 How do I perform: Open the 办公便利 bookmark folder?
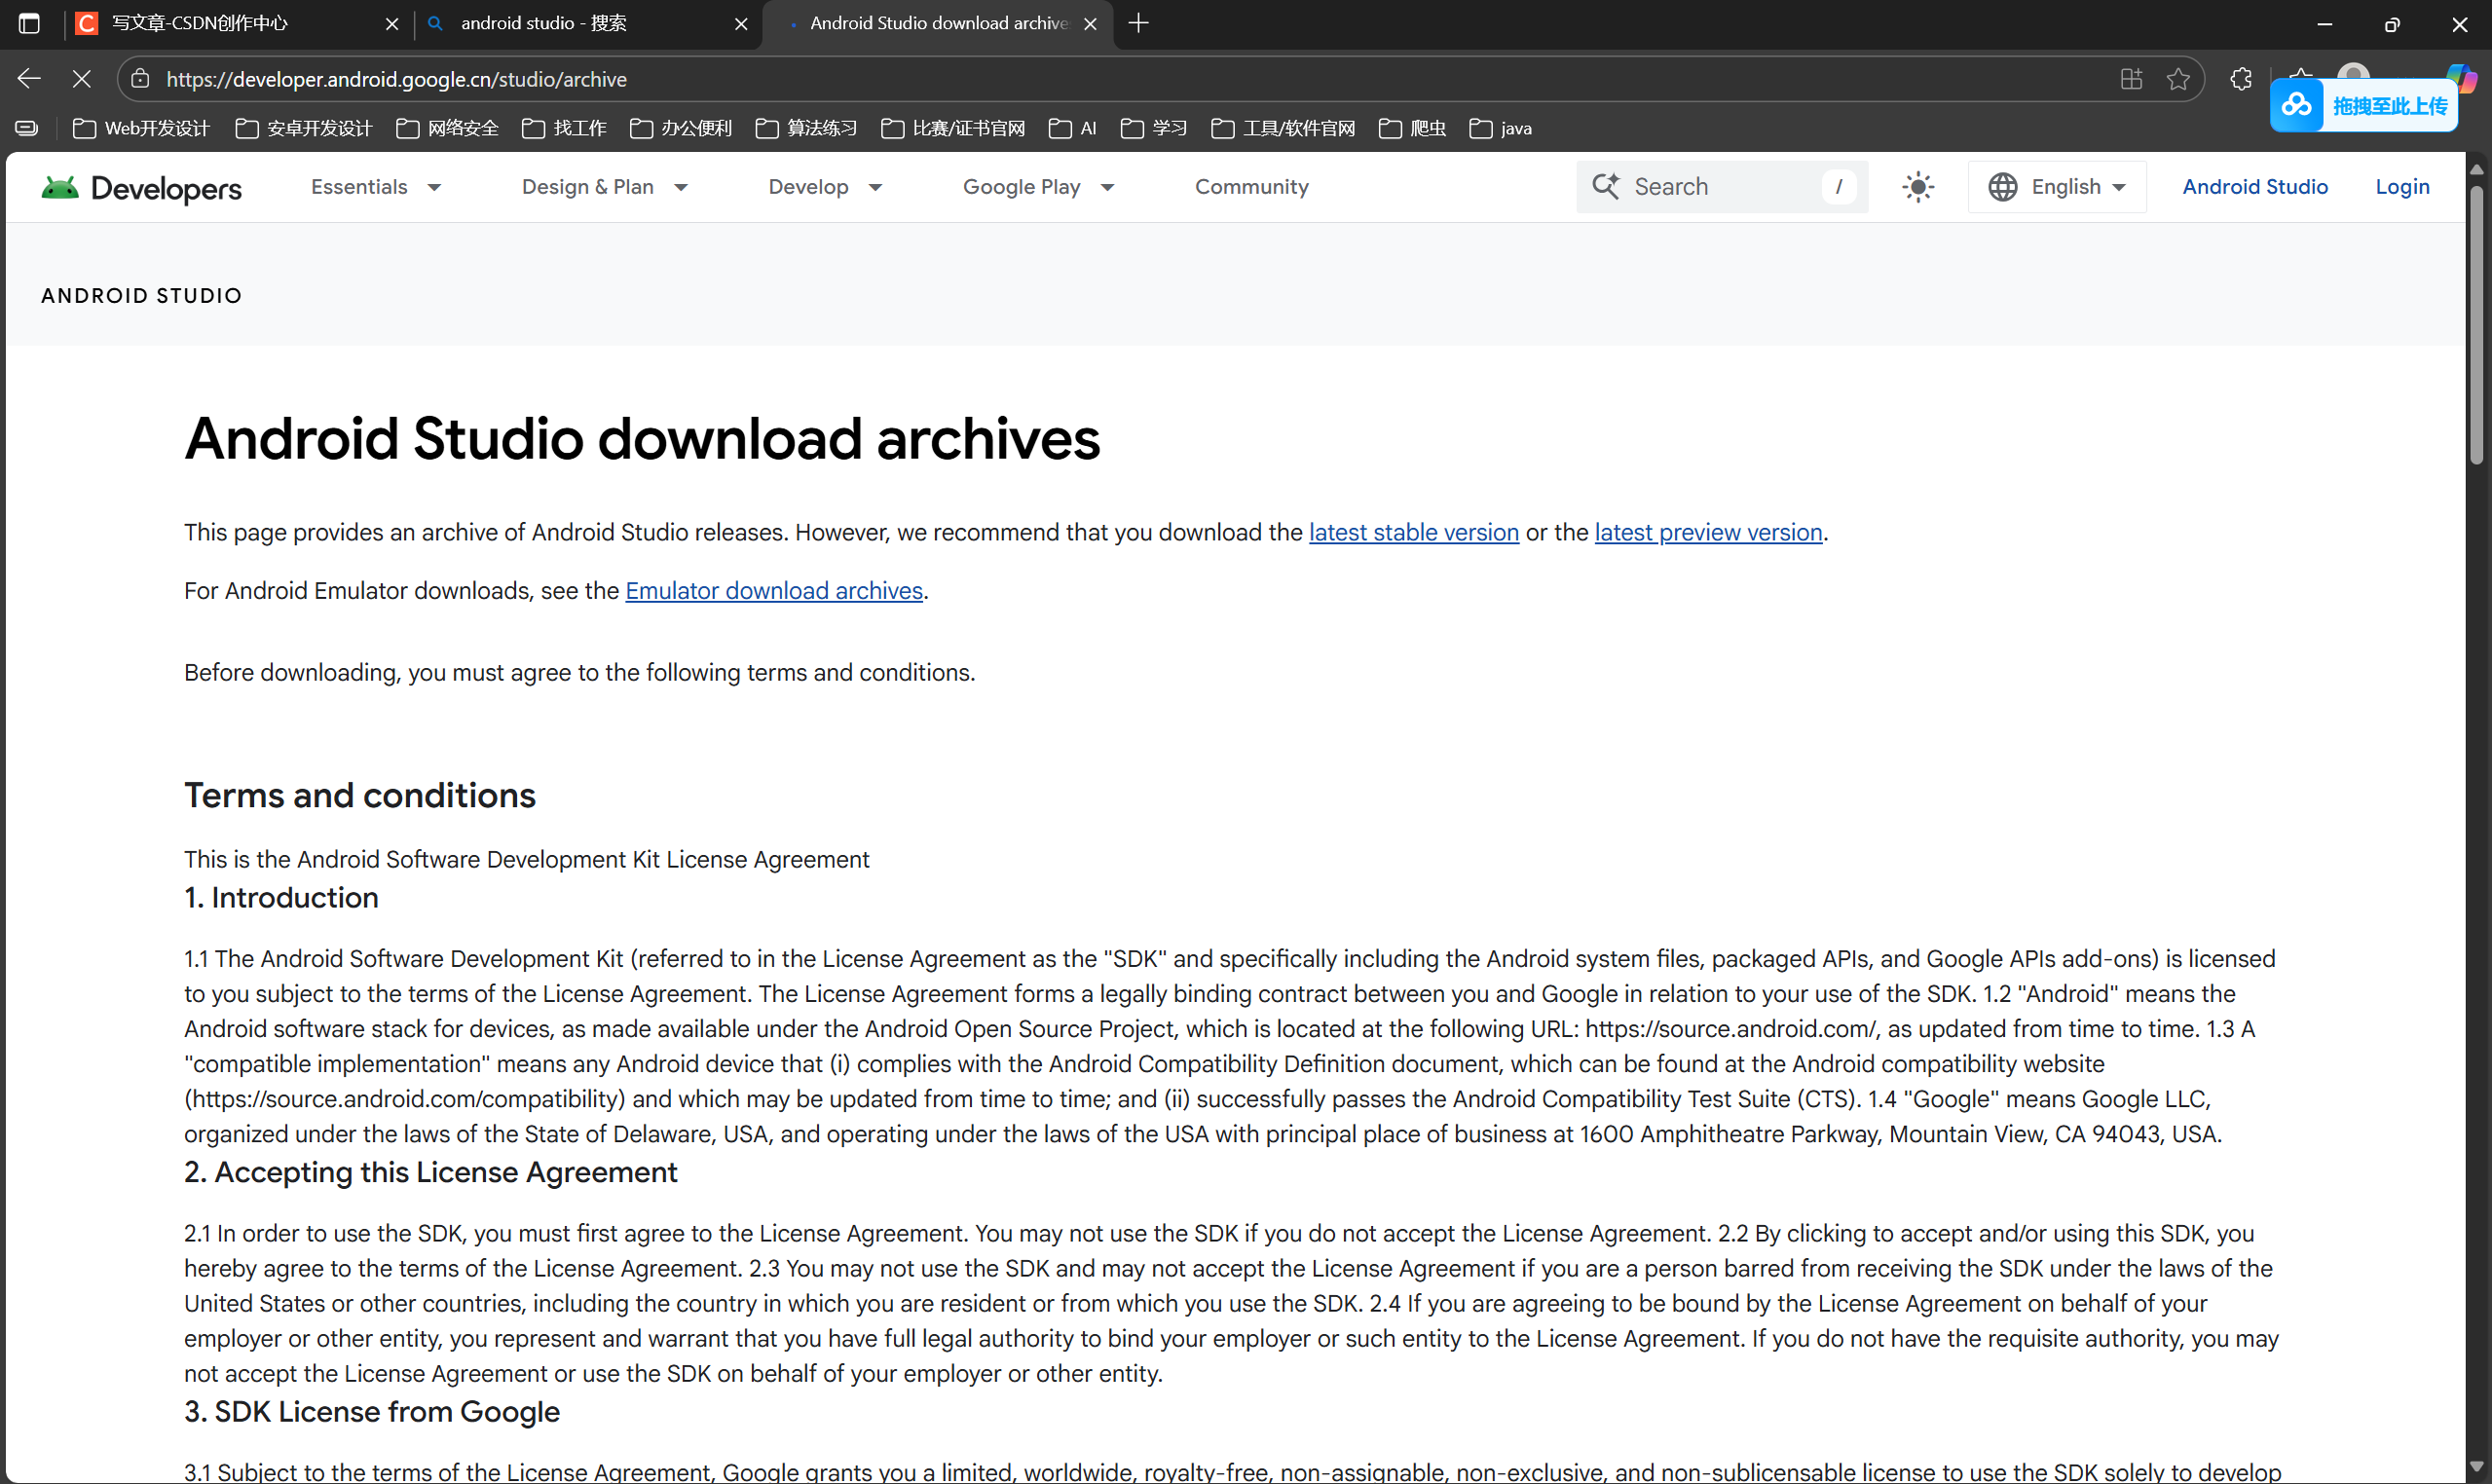[681, 128]
